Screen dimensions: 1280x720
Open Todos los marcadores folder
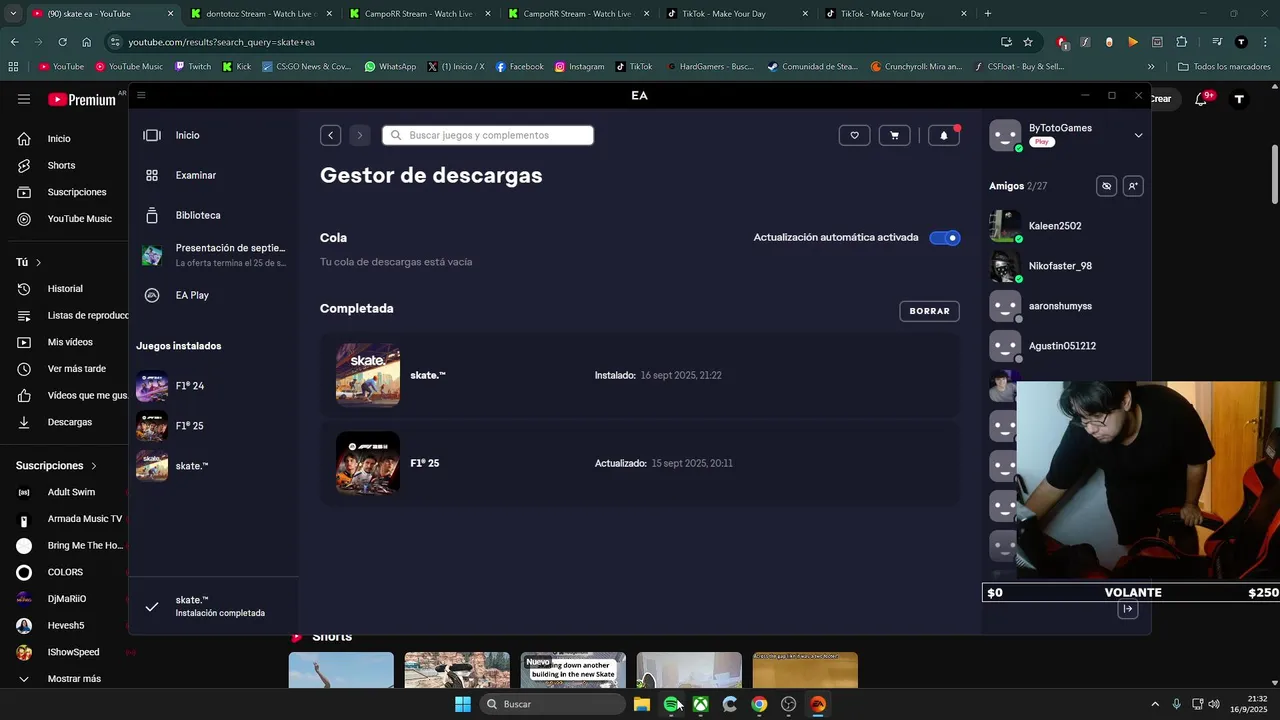pos(1224,67)
